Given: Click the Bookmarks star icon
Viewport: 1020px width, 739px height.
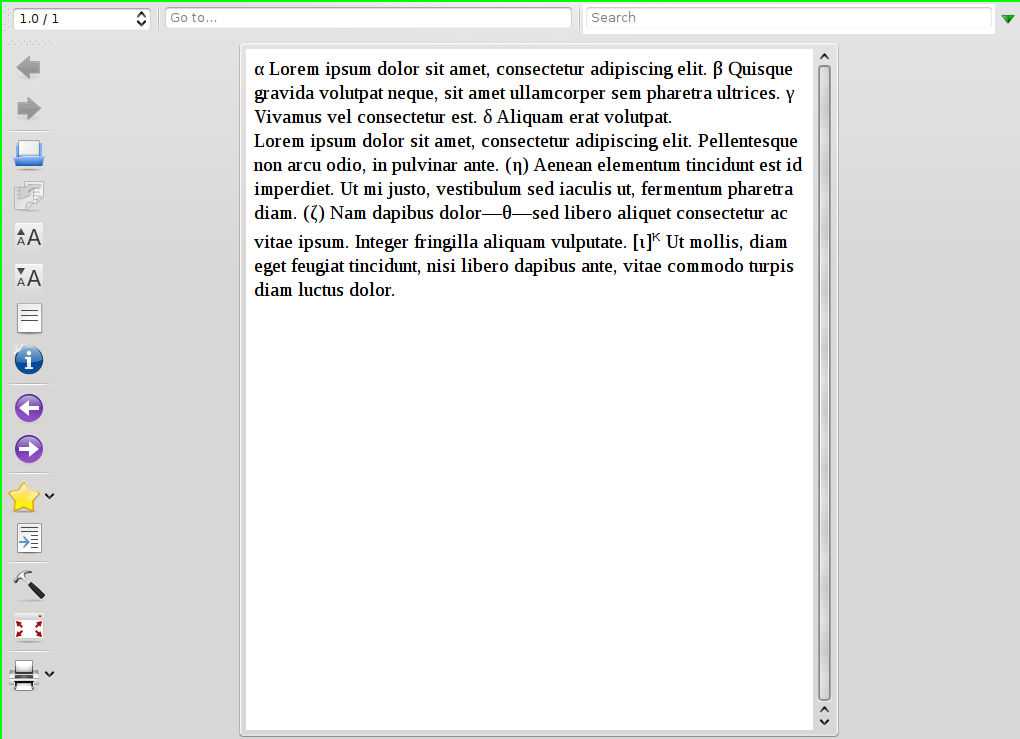Looking at the screenshot, I should tap(24, 497).
